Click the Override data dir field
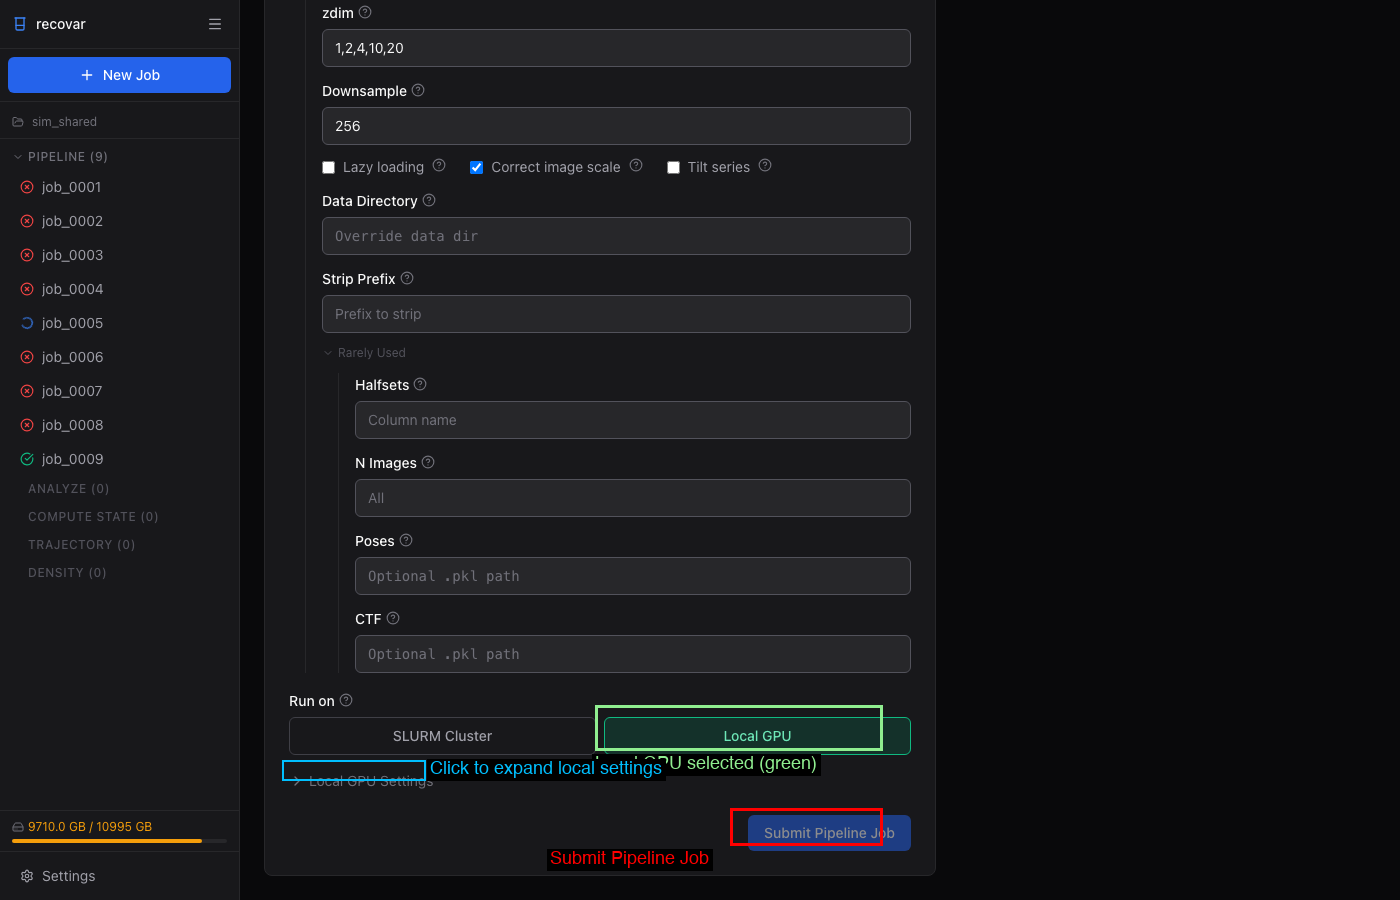This screenshot has height=900, width=1400. [x=616, y=236]
